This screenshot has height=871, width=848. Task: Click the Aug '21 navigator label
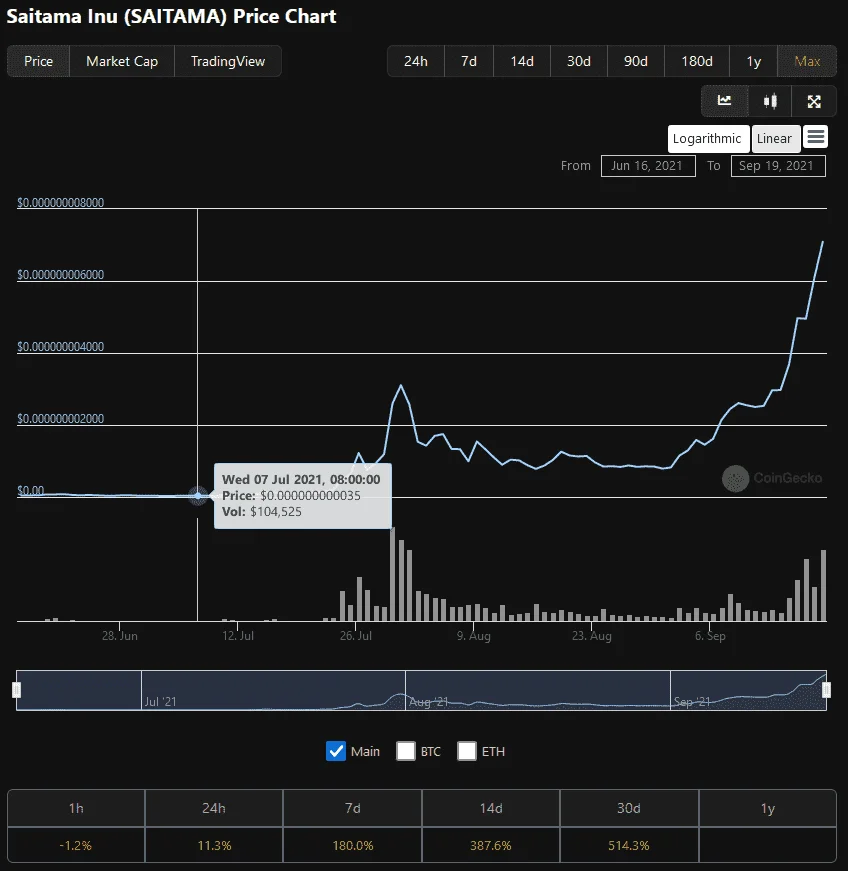tap(428, 702)
